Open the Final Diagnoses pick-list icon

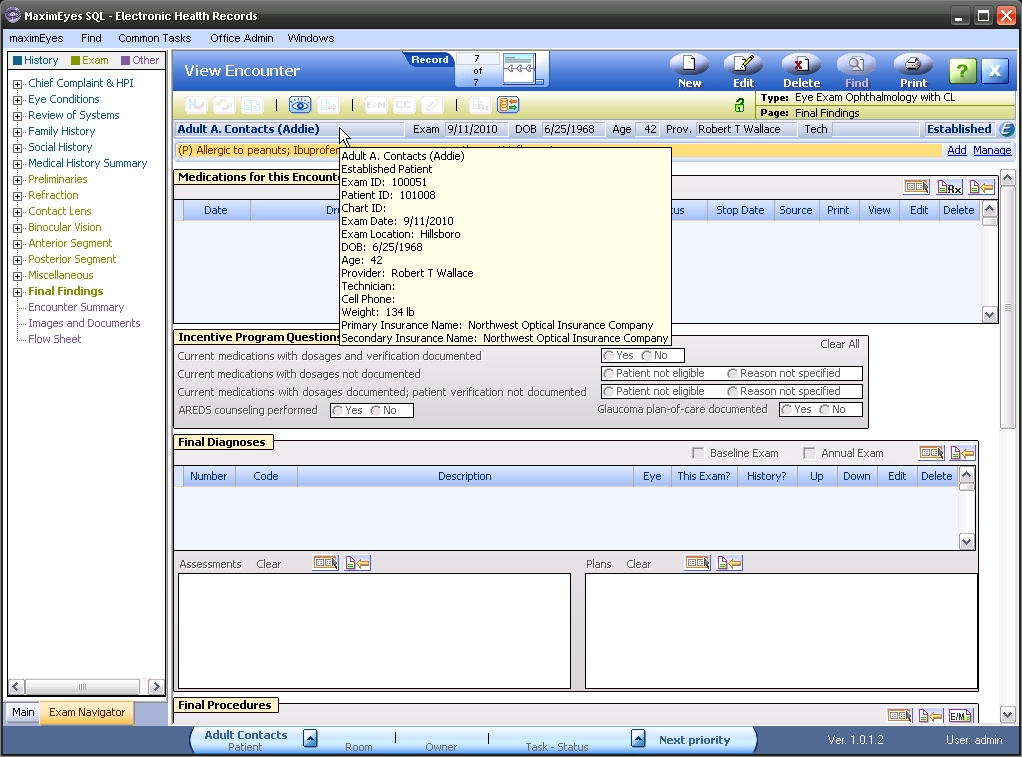(x=931, y=453)
